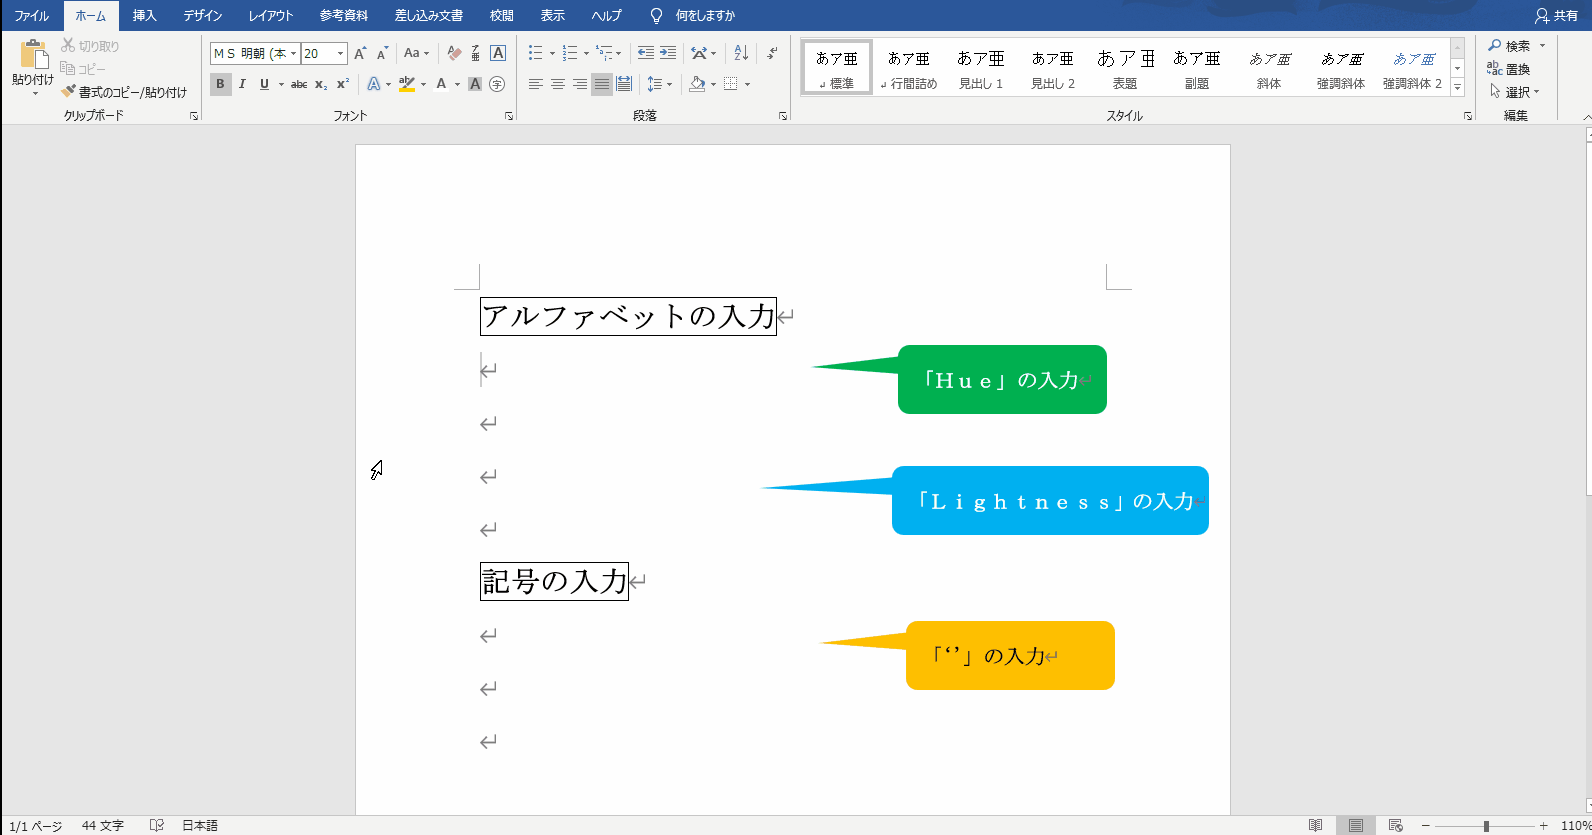Viewport: 1592px width, 835px height.
Task: Apply the 見出し 1 heading style
Action: pos(980,68)
